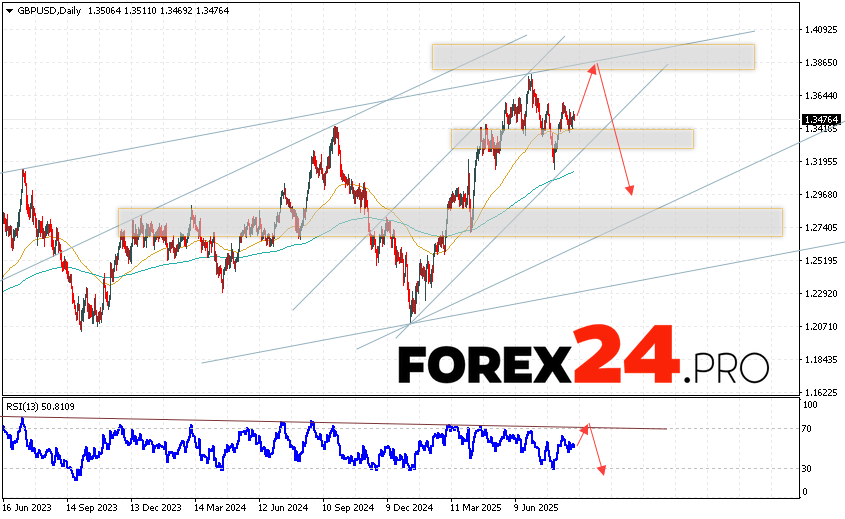Screen dimensions: 845x519
Task: Click the 11 Mar 2025 date label
Action: click(475, 508)
